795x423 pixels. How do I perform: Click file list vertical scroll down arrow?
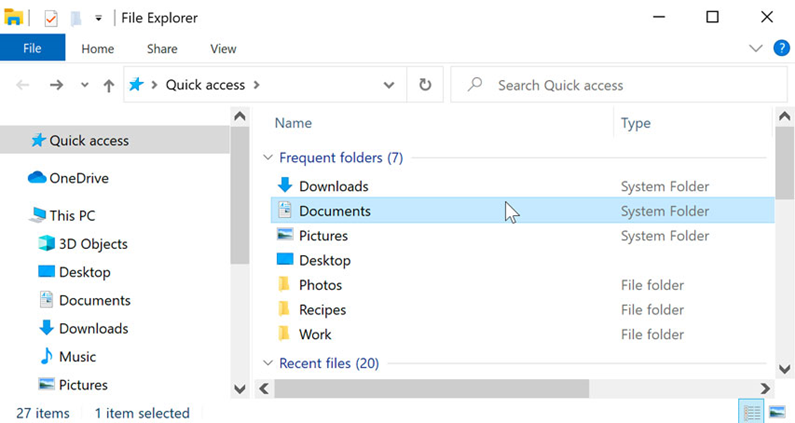(x=784, y=369)
